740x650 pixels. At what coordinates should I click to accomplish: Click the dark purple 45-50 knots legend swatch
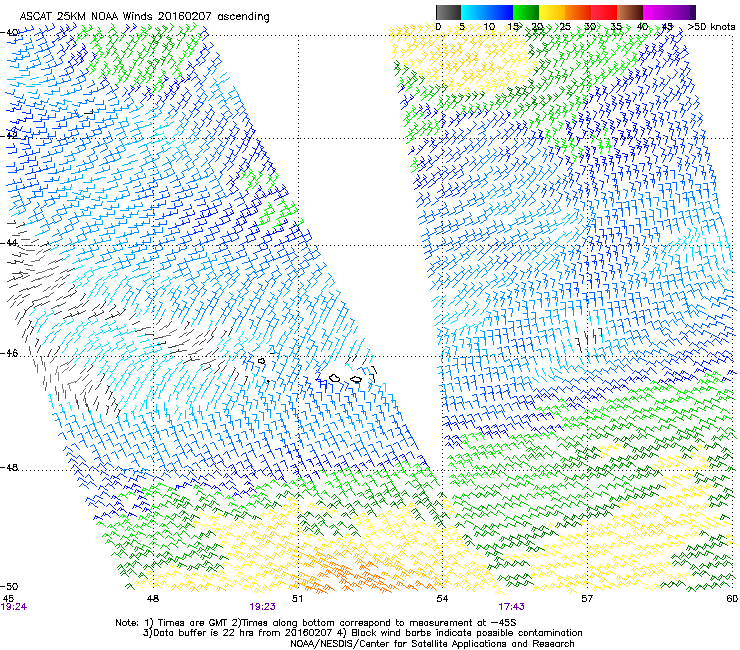coord(682,12)
